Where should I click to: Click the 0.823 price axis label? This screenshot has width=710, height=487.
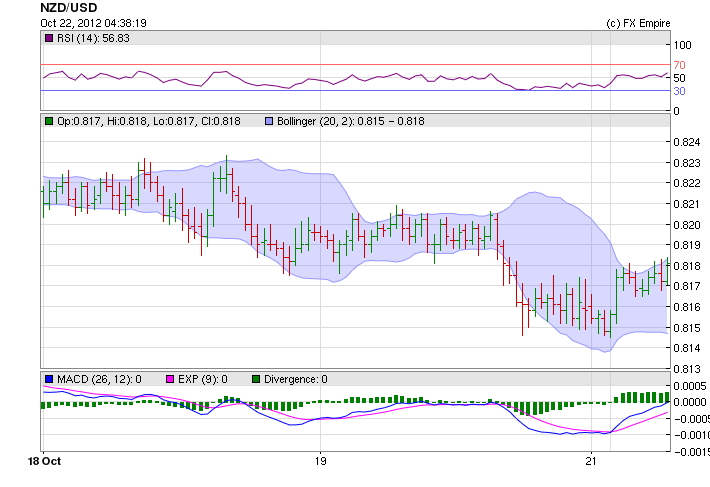click(687, 163)
